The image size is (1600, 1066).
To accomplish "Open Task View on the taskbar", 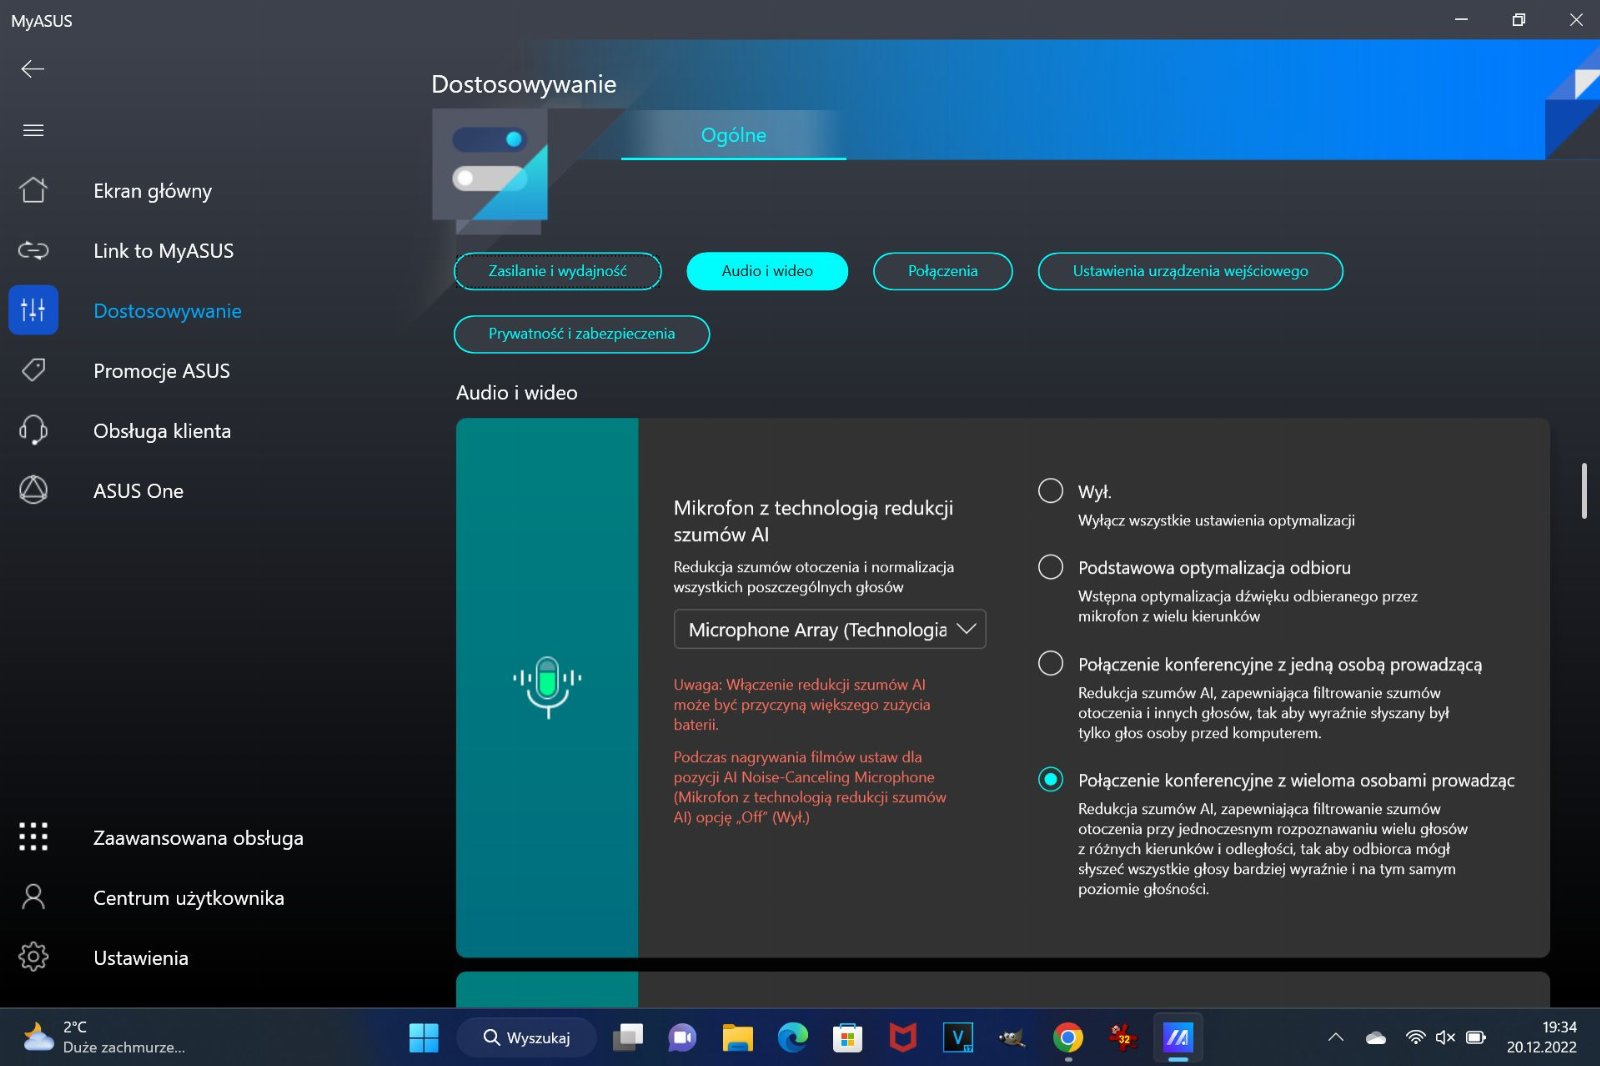I will point(628,1038).
